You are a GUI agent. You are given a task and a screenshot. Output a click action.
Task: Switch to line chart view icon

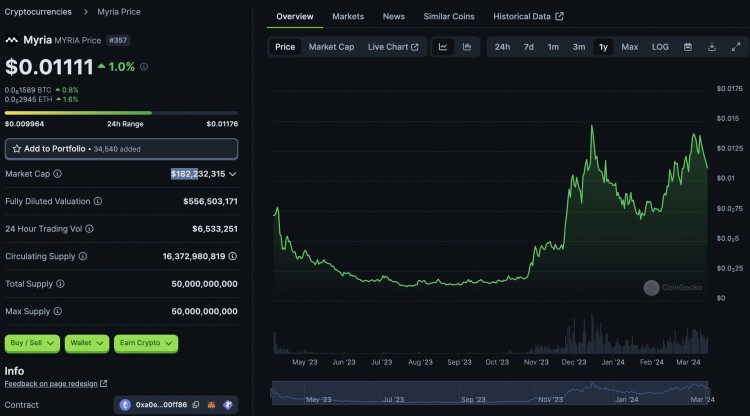pyautogui.click(x=443, y=47)
